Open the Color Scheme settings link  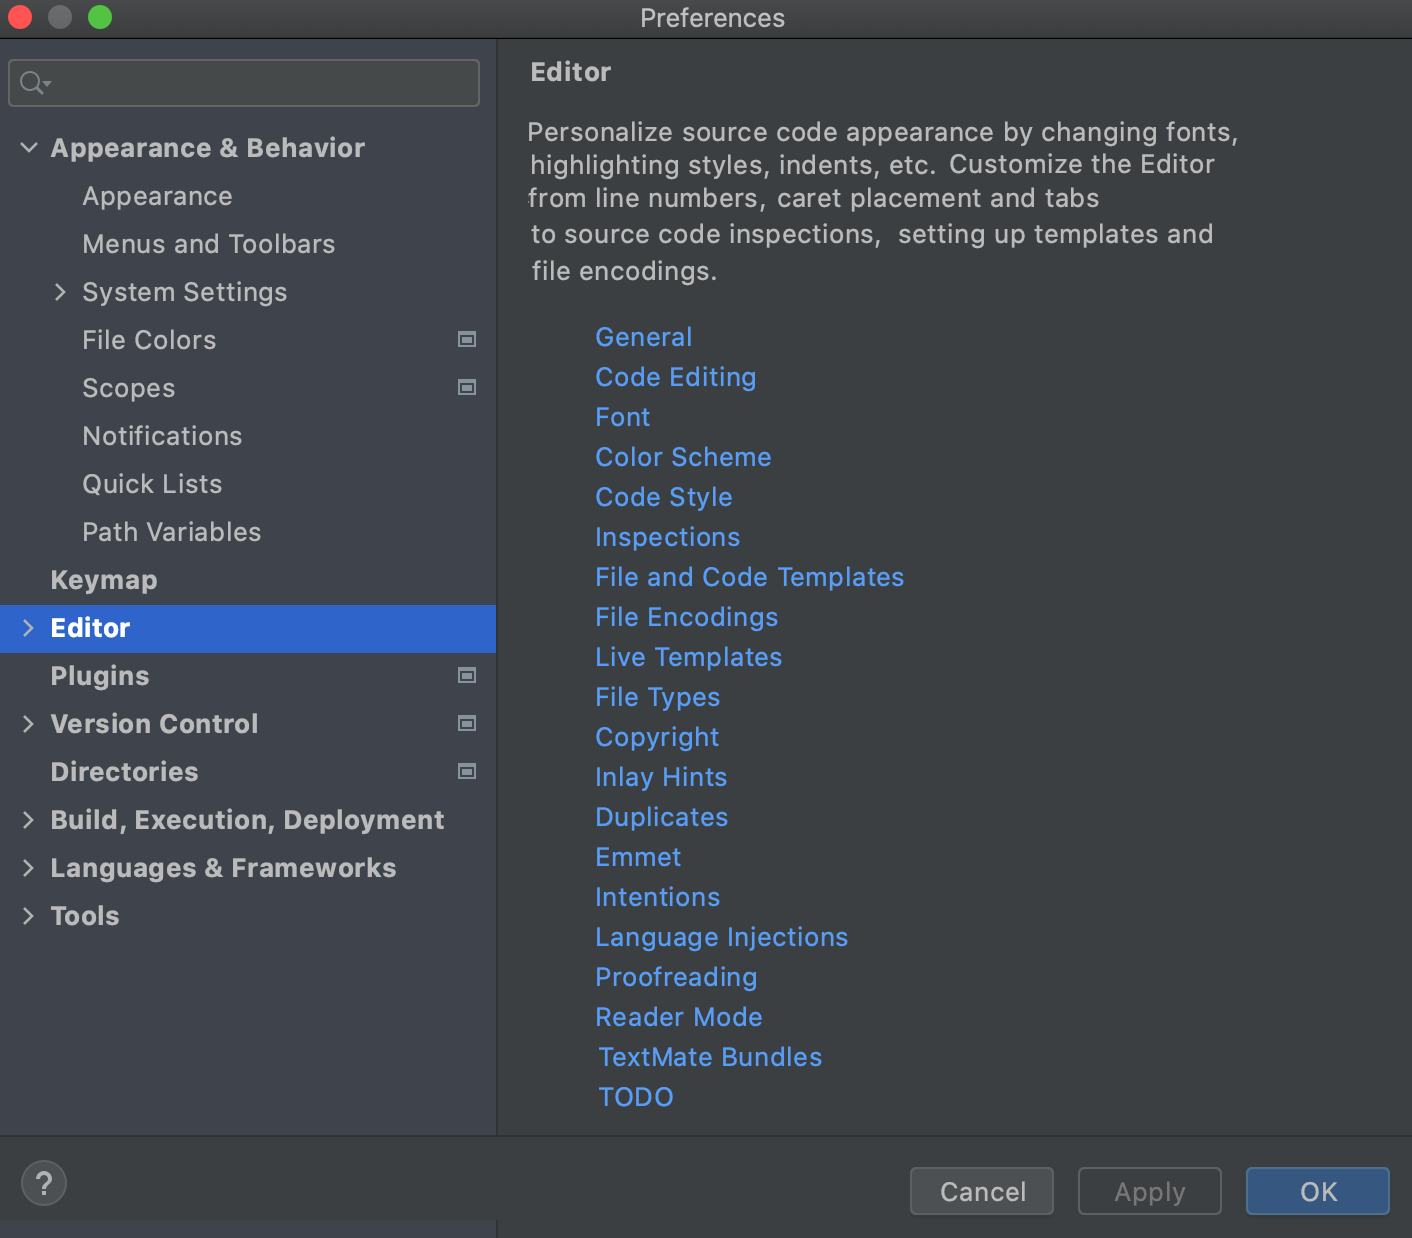[683, 457]
